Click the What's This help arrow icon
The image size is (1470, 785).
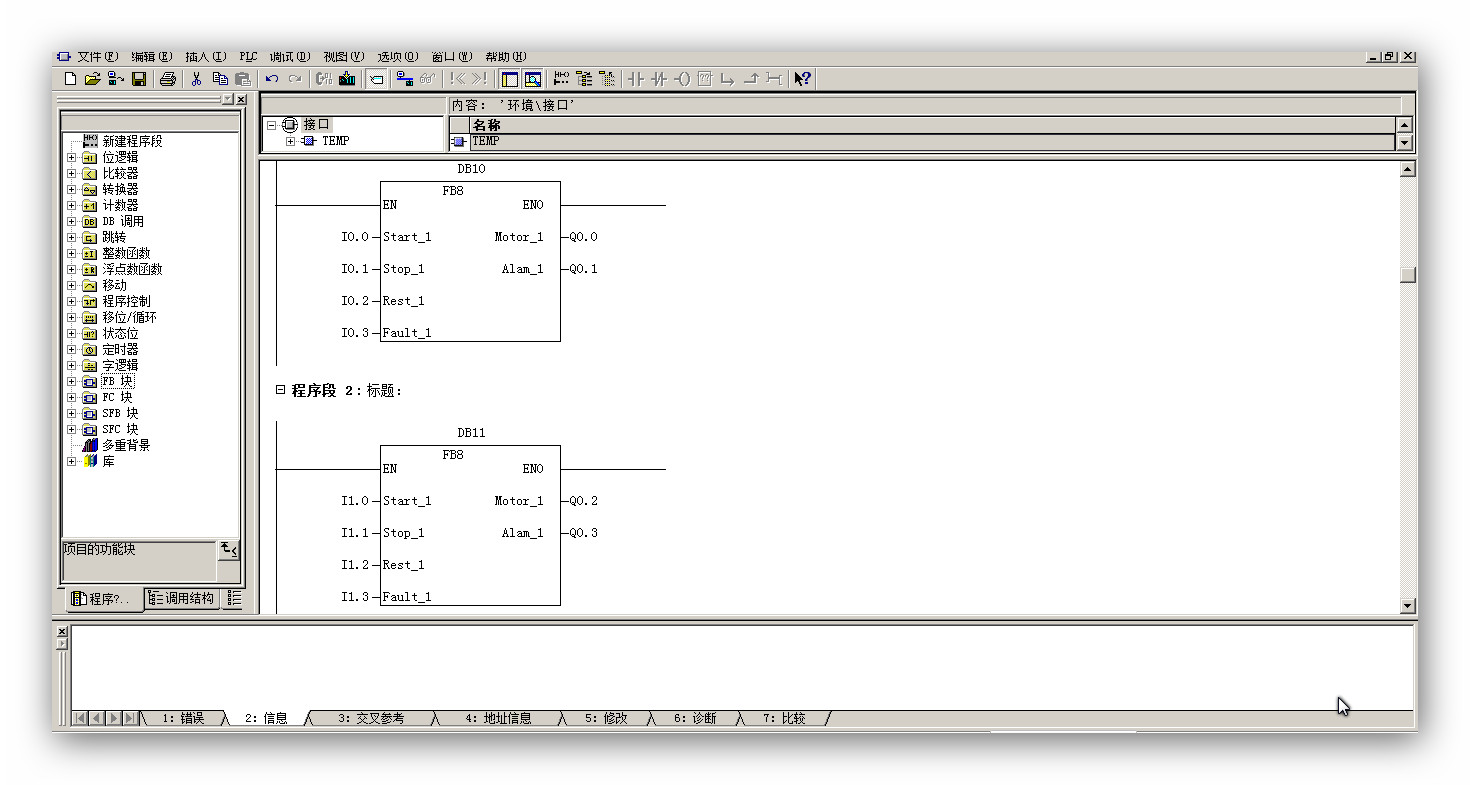click(x=802, y=79)
